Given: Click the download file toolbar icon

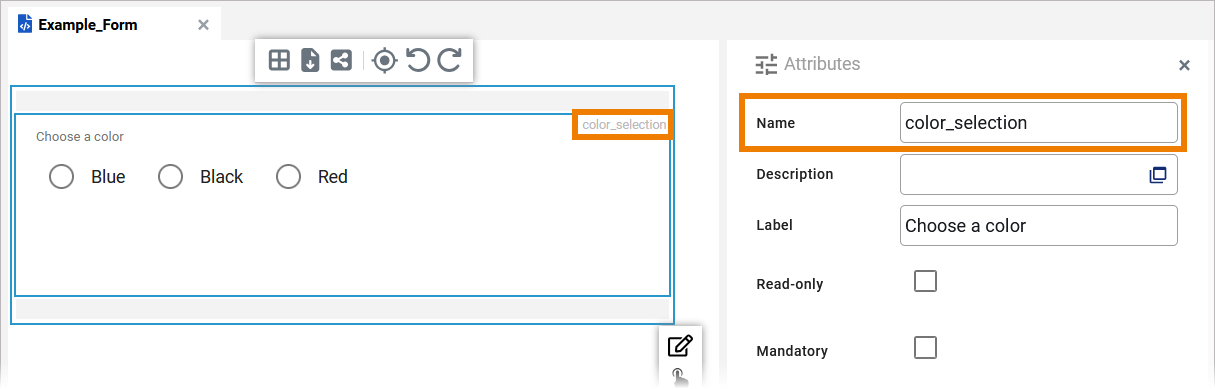Looking at the screenshot, I should pyautogui.click(x=310, y=61).
